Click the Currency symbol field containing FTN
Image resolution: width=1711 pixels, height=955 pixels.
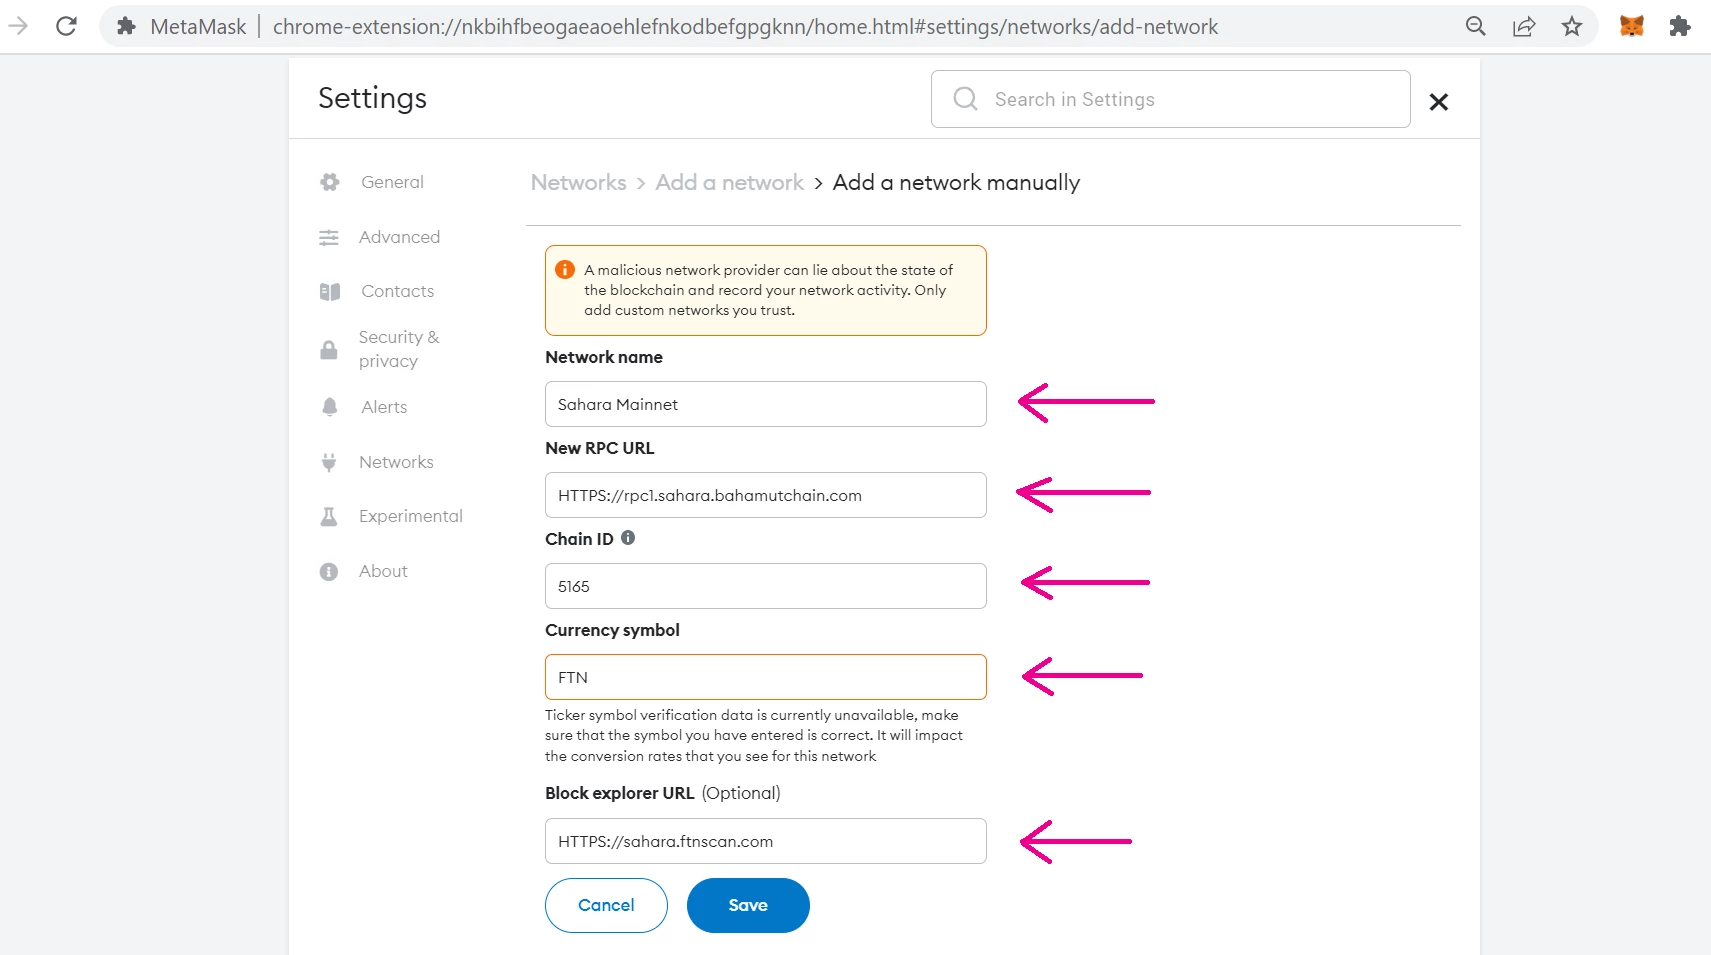point(766,677)
